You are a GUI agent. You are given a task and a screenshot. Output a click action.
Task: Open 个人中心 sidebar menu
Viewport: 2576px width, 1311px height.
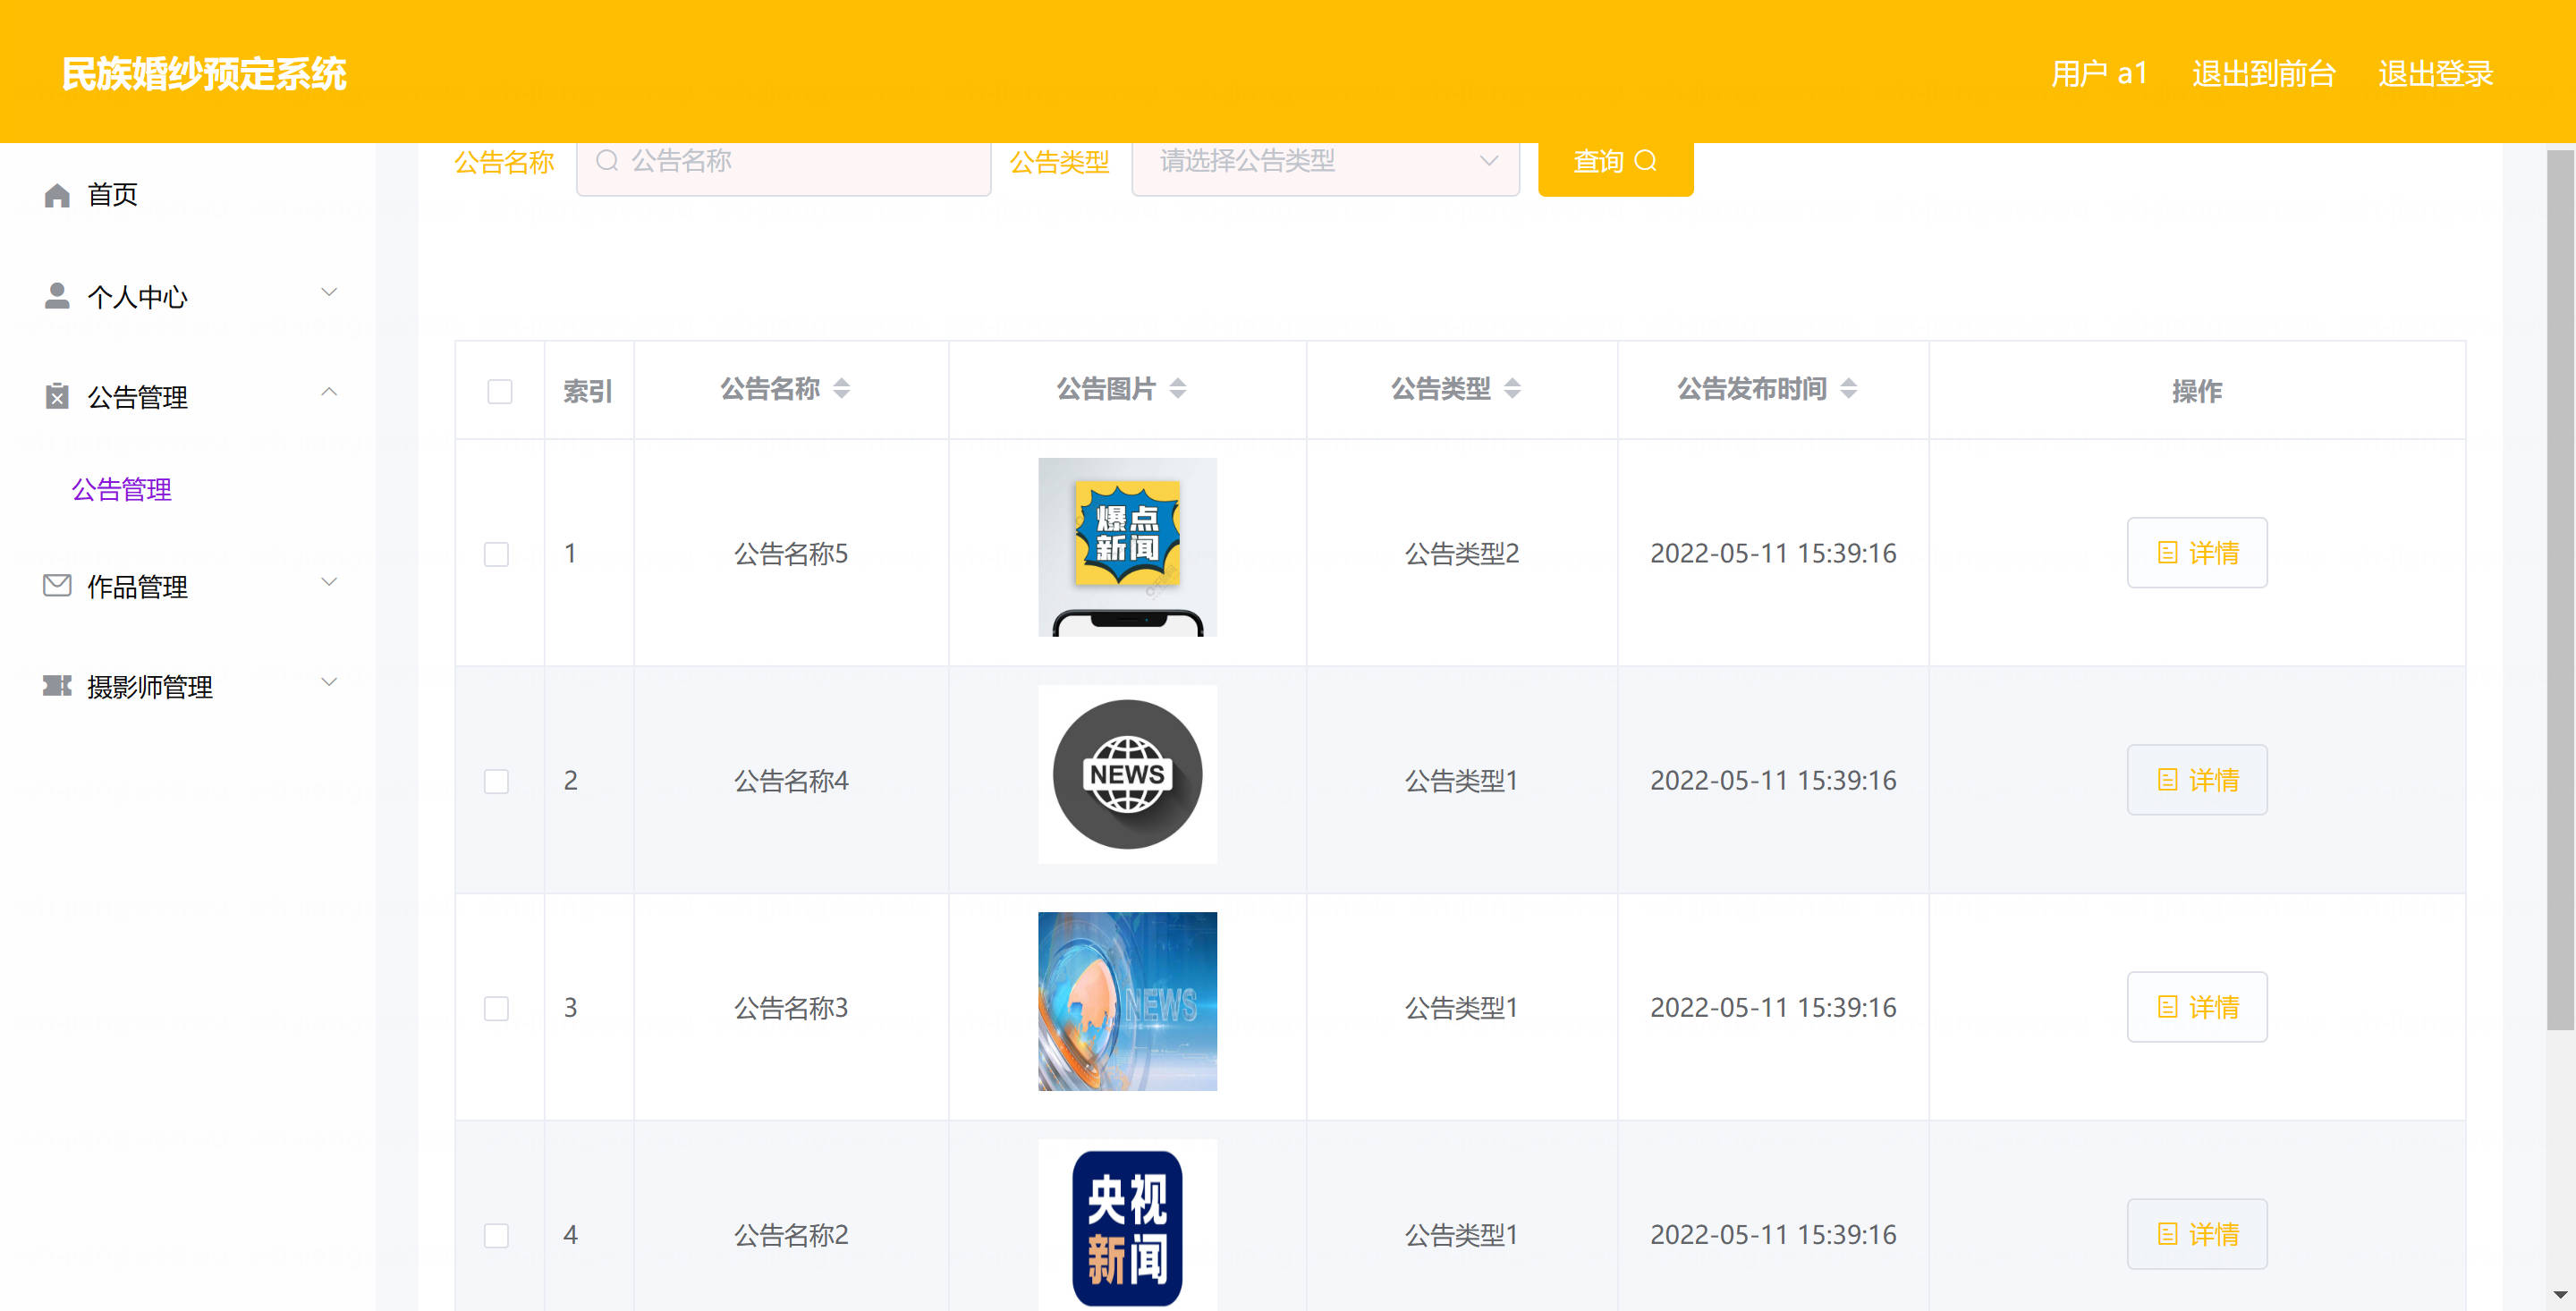188,296
